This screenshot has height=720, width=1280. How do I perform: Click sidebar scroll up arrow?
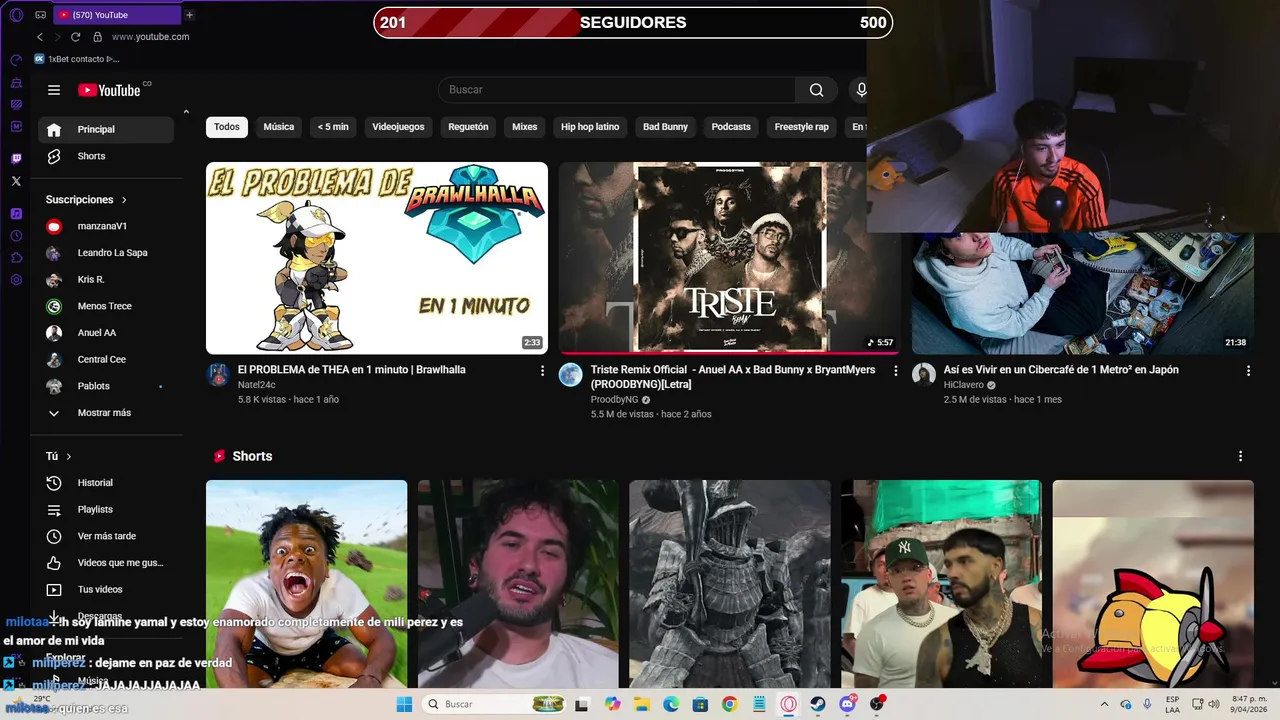tap(186, 112)
